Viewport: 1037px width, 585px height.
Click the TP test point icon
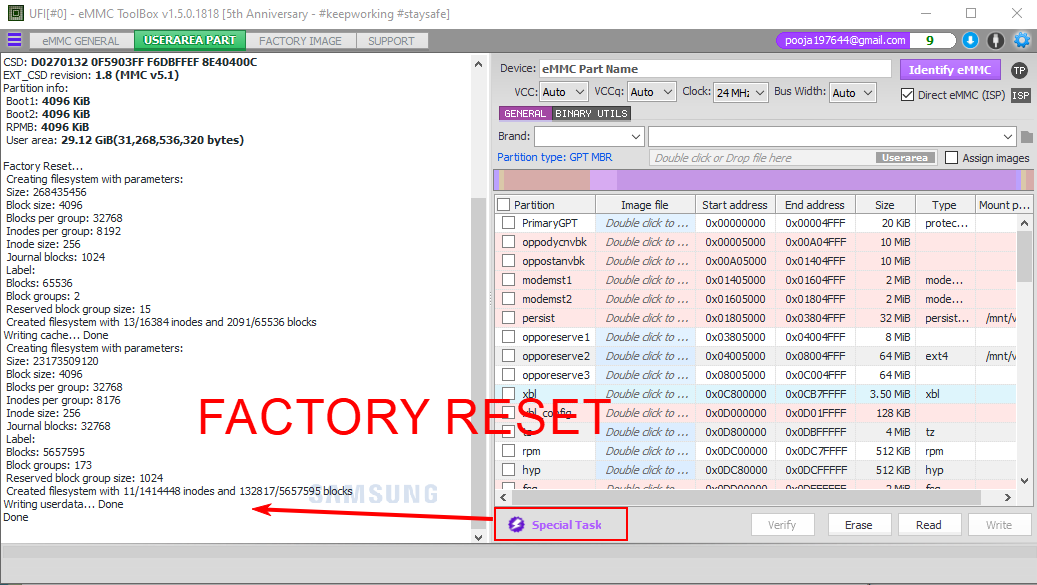point(1019,70)
